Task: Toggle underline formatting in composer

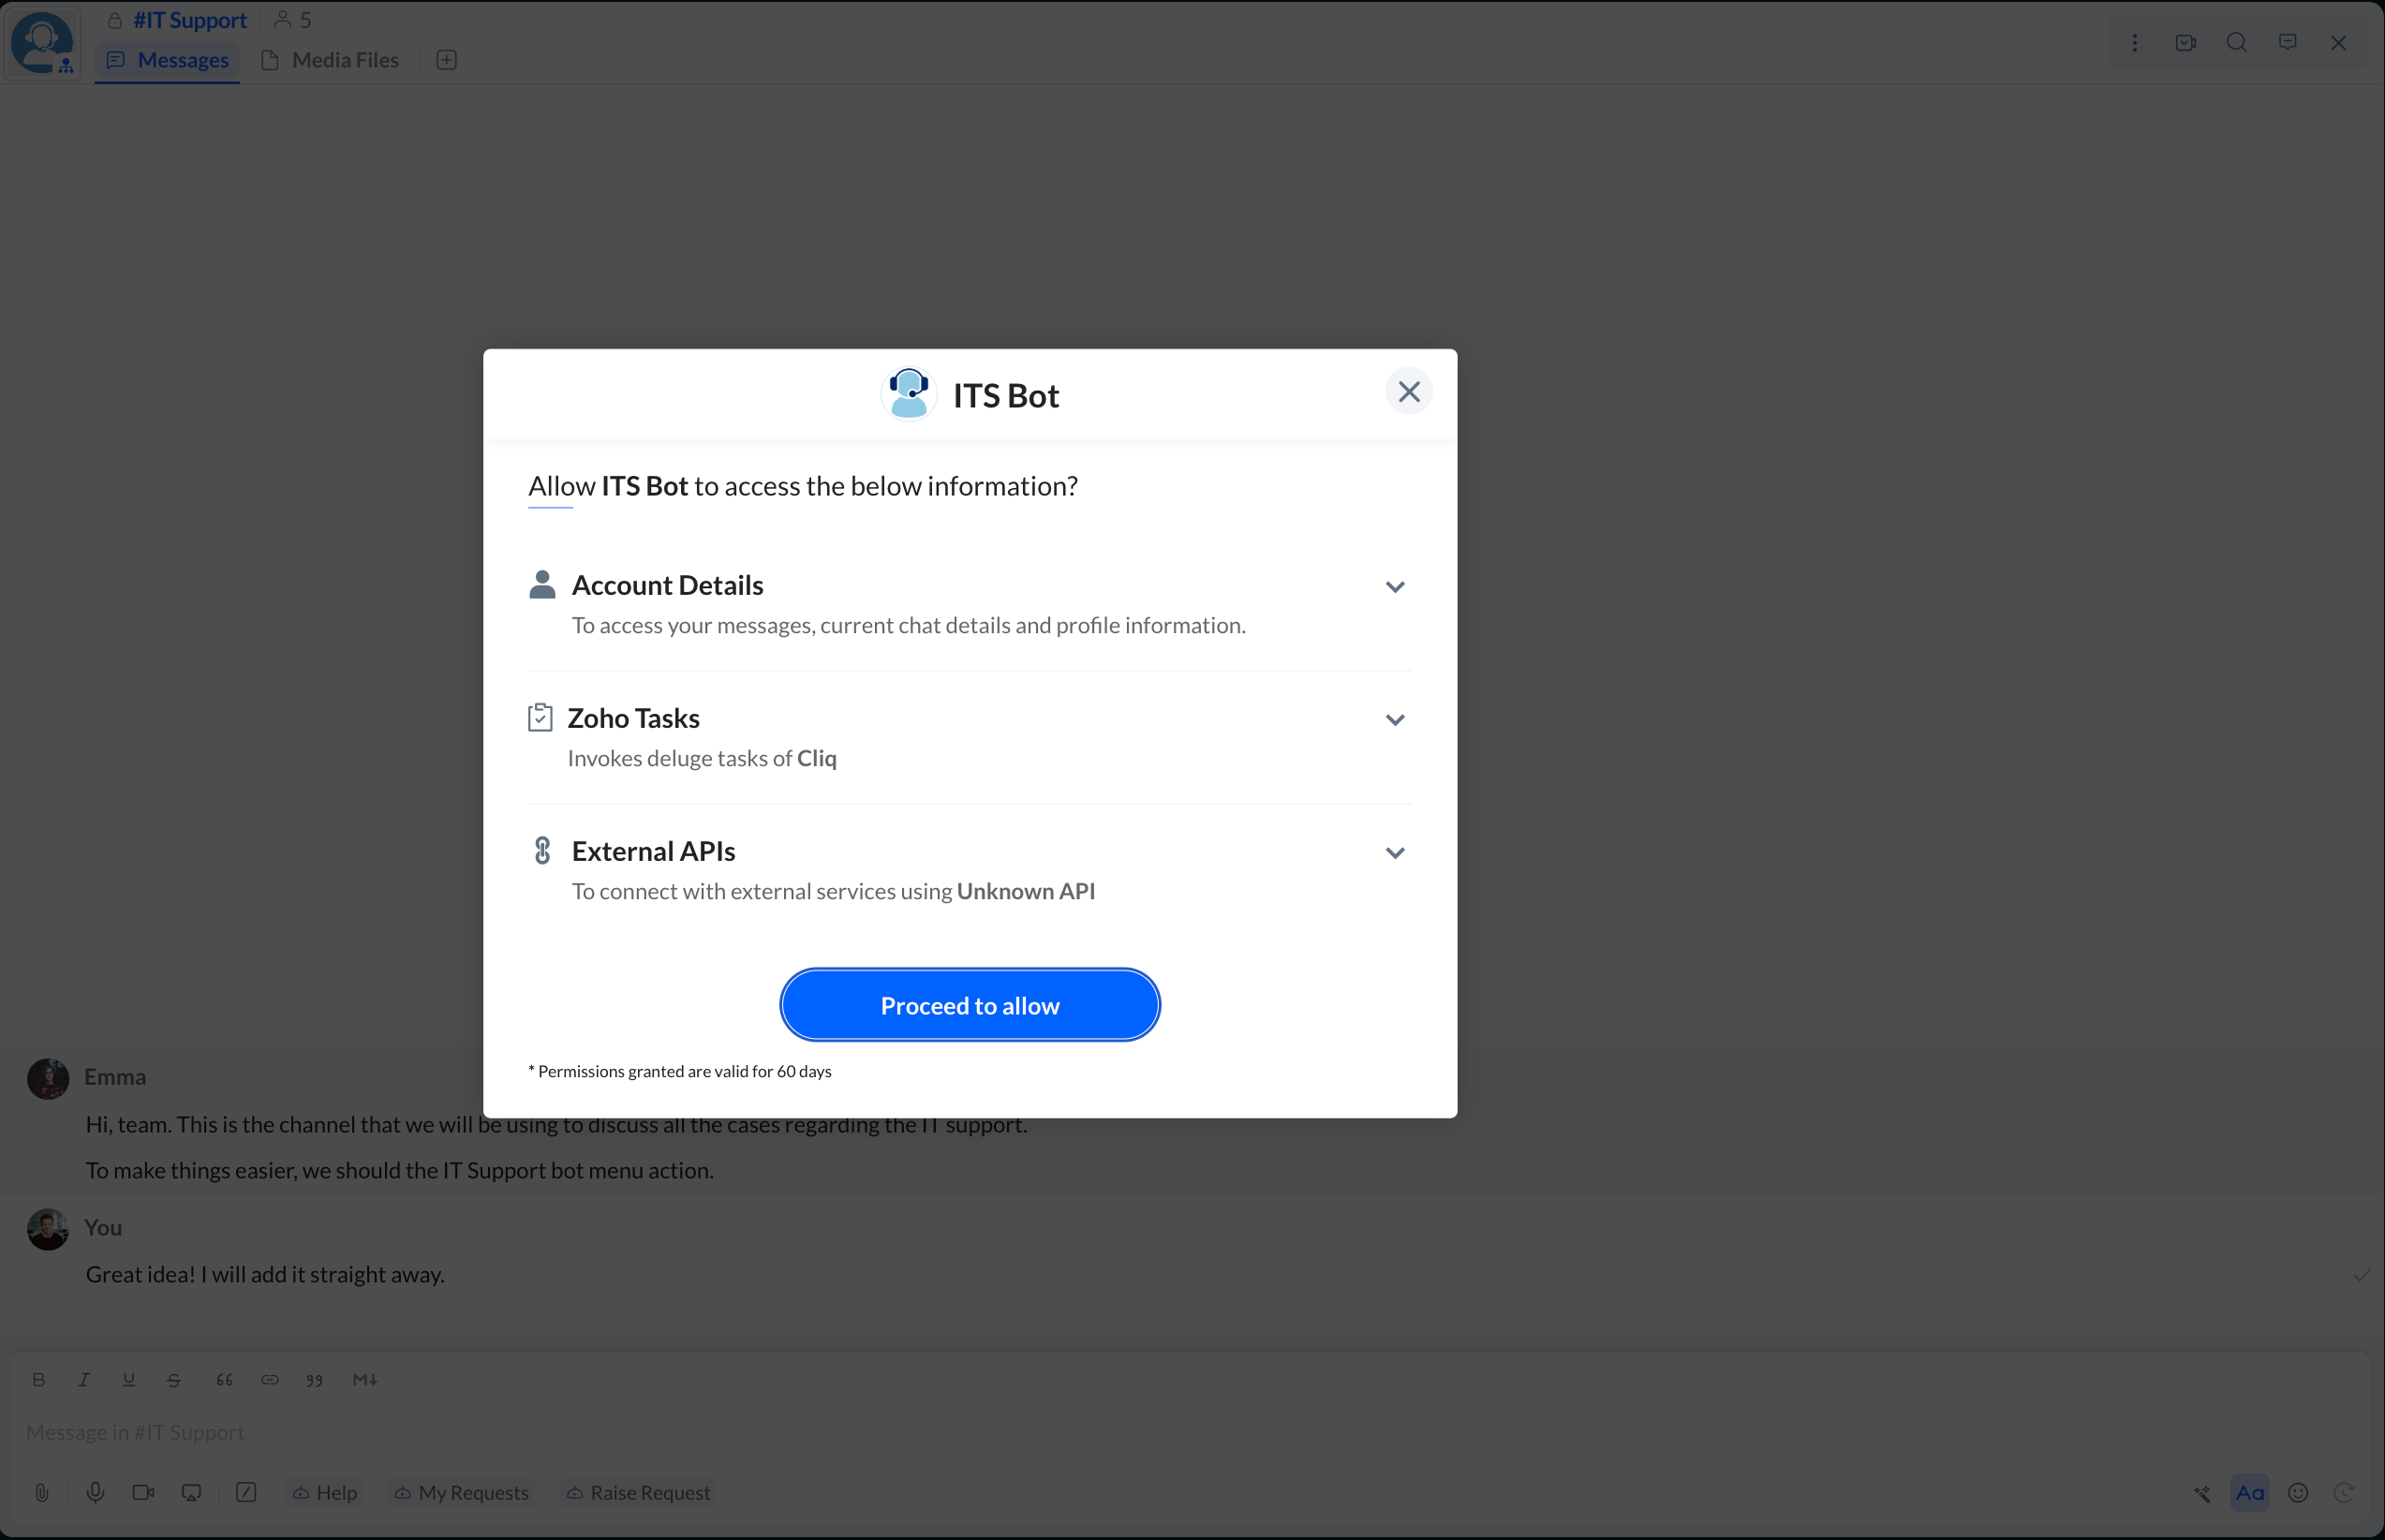Action: click(129, 1380)
